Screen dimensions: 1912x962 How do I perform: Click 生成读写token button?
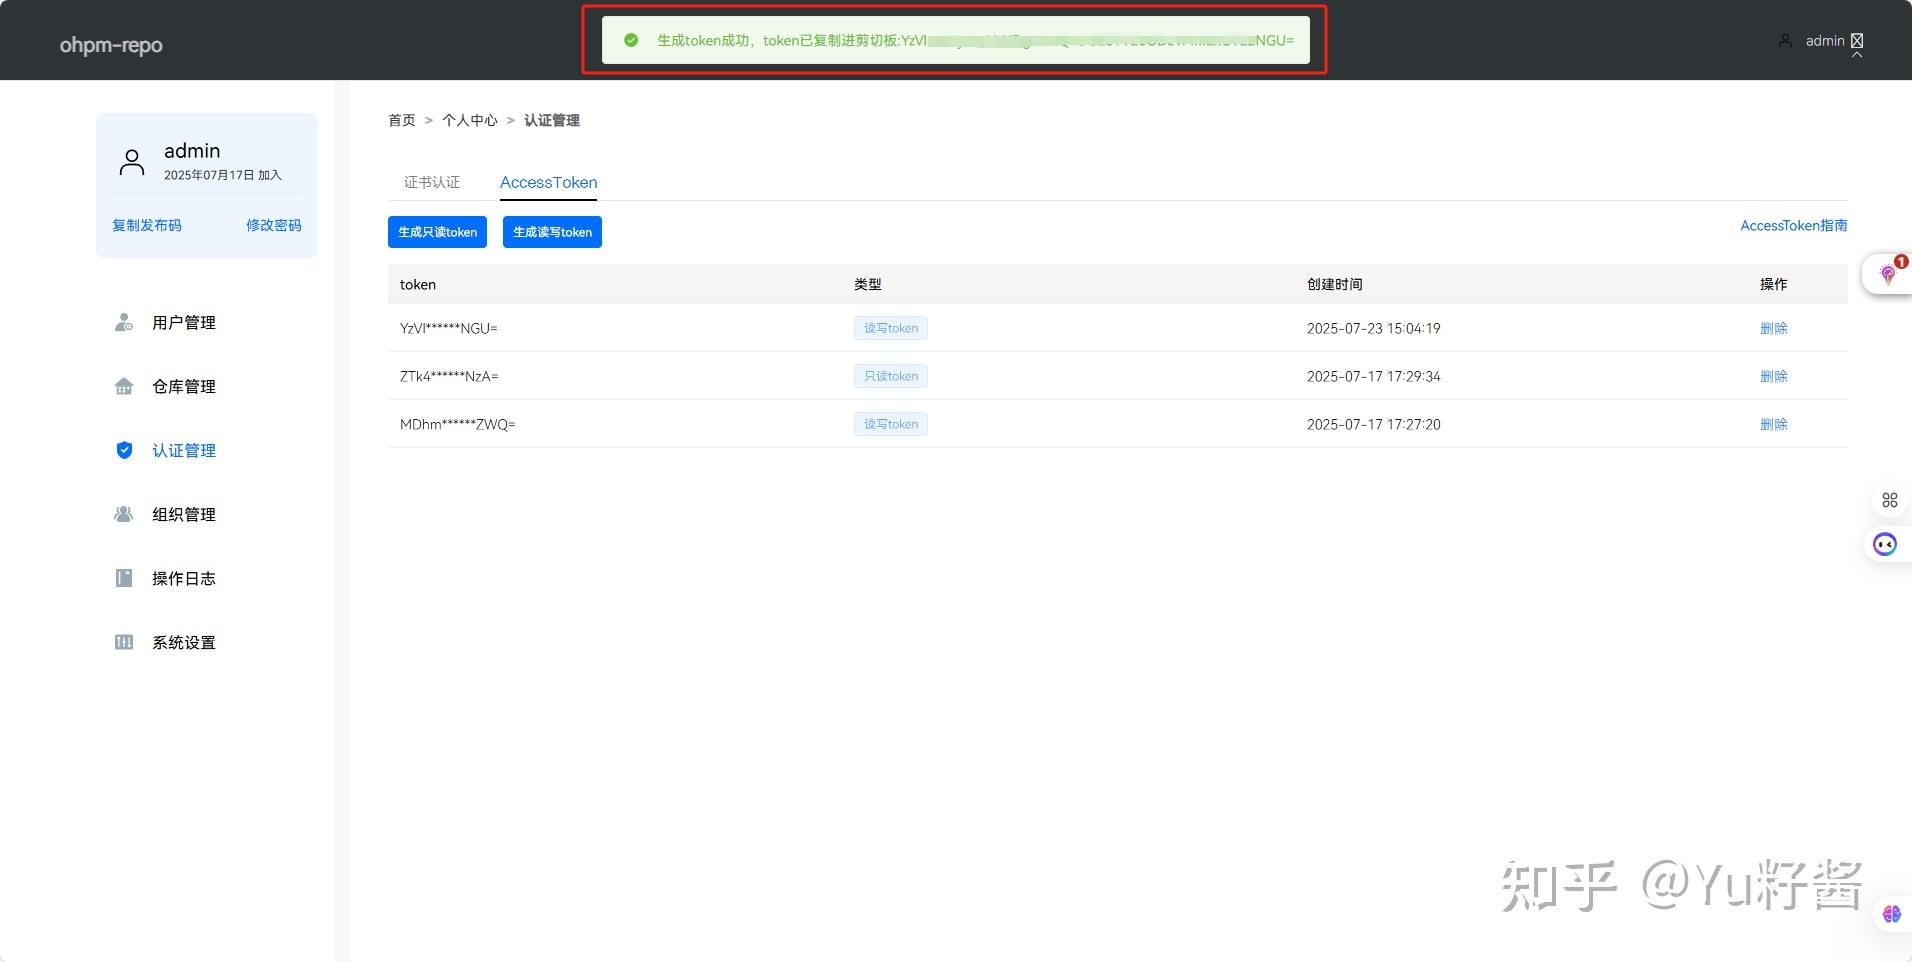(x=552, y=232)
